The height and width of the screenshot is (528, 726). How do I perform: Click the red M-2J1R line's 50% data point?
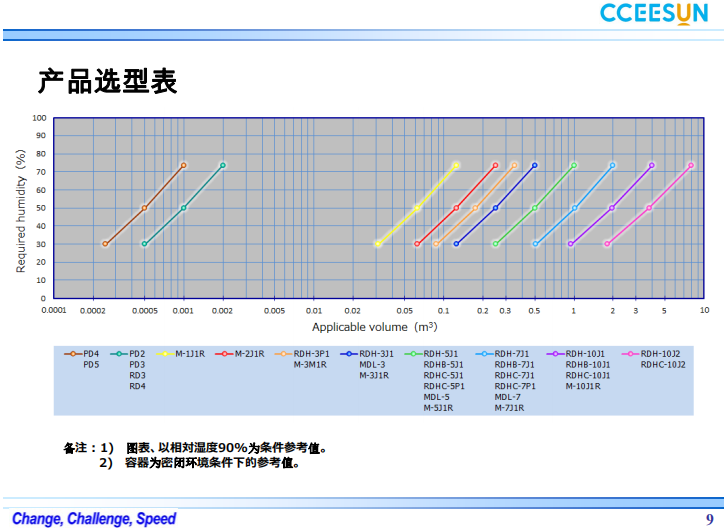(x=457, y=208)
